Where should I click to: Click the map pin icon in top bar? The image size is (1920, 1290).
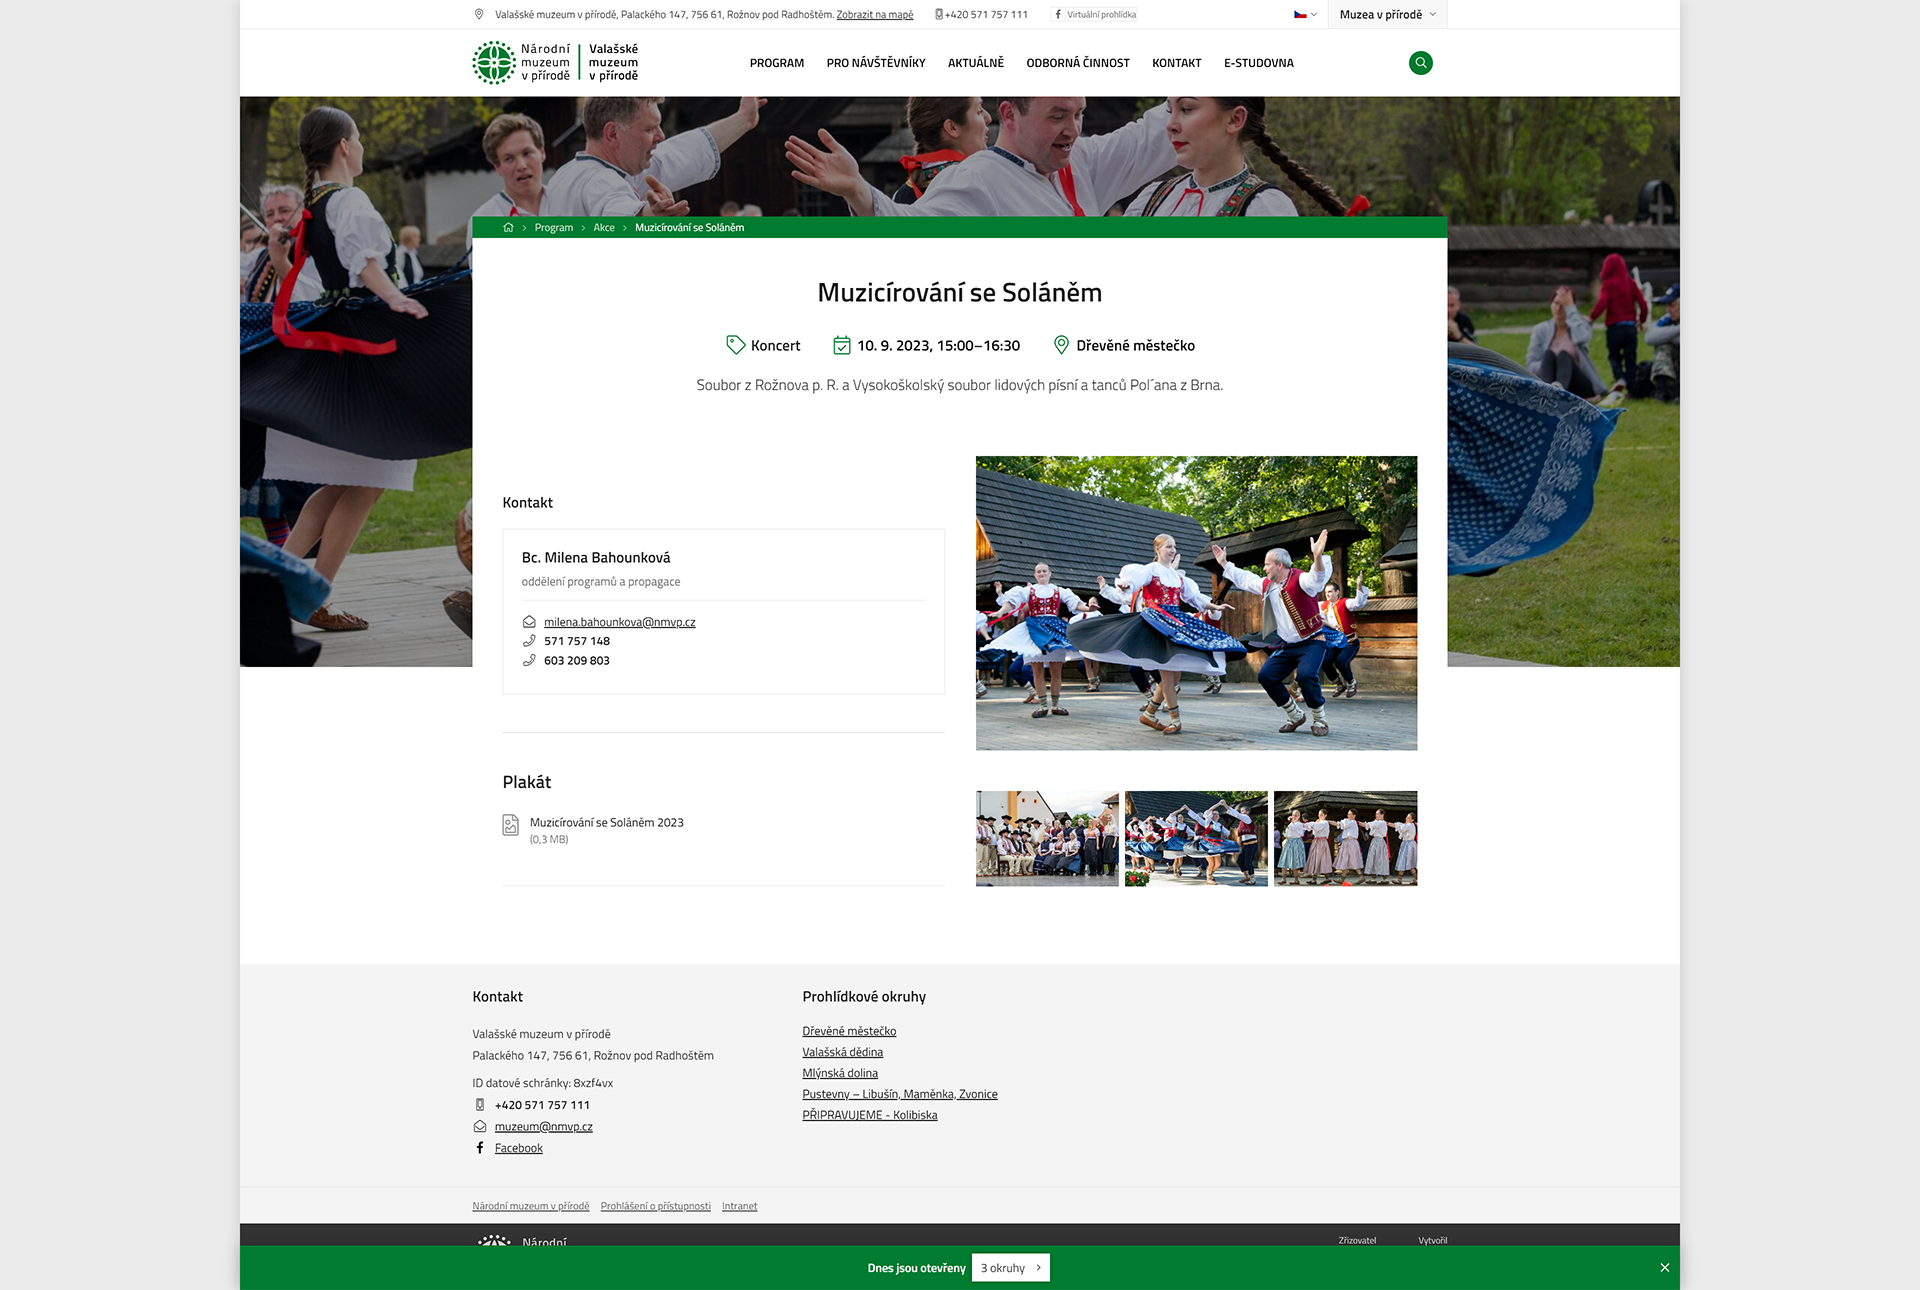[479, 15]
